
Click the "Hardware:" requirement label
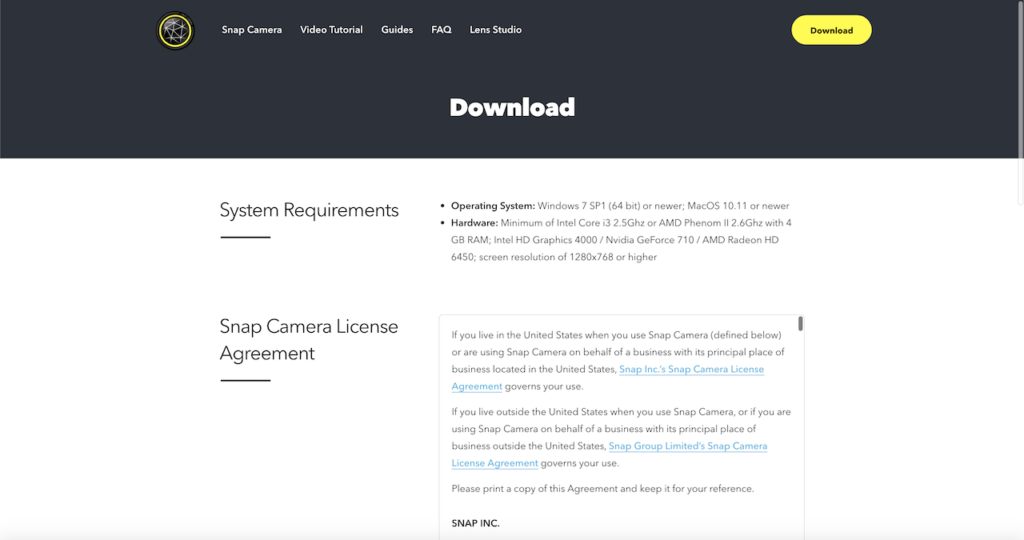(474, 223)
